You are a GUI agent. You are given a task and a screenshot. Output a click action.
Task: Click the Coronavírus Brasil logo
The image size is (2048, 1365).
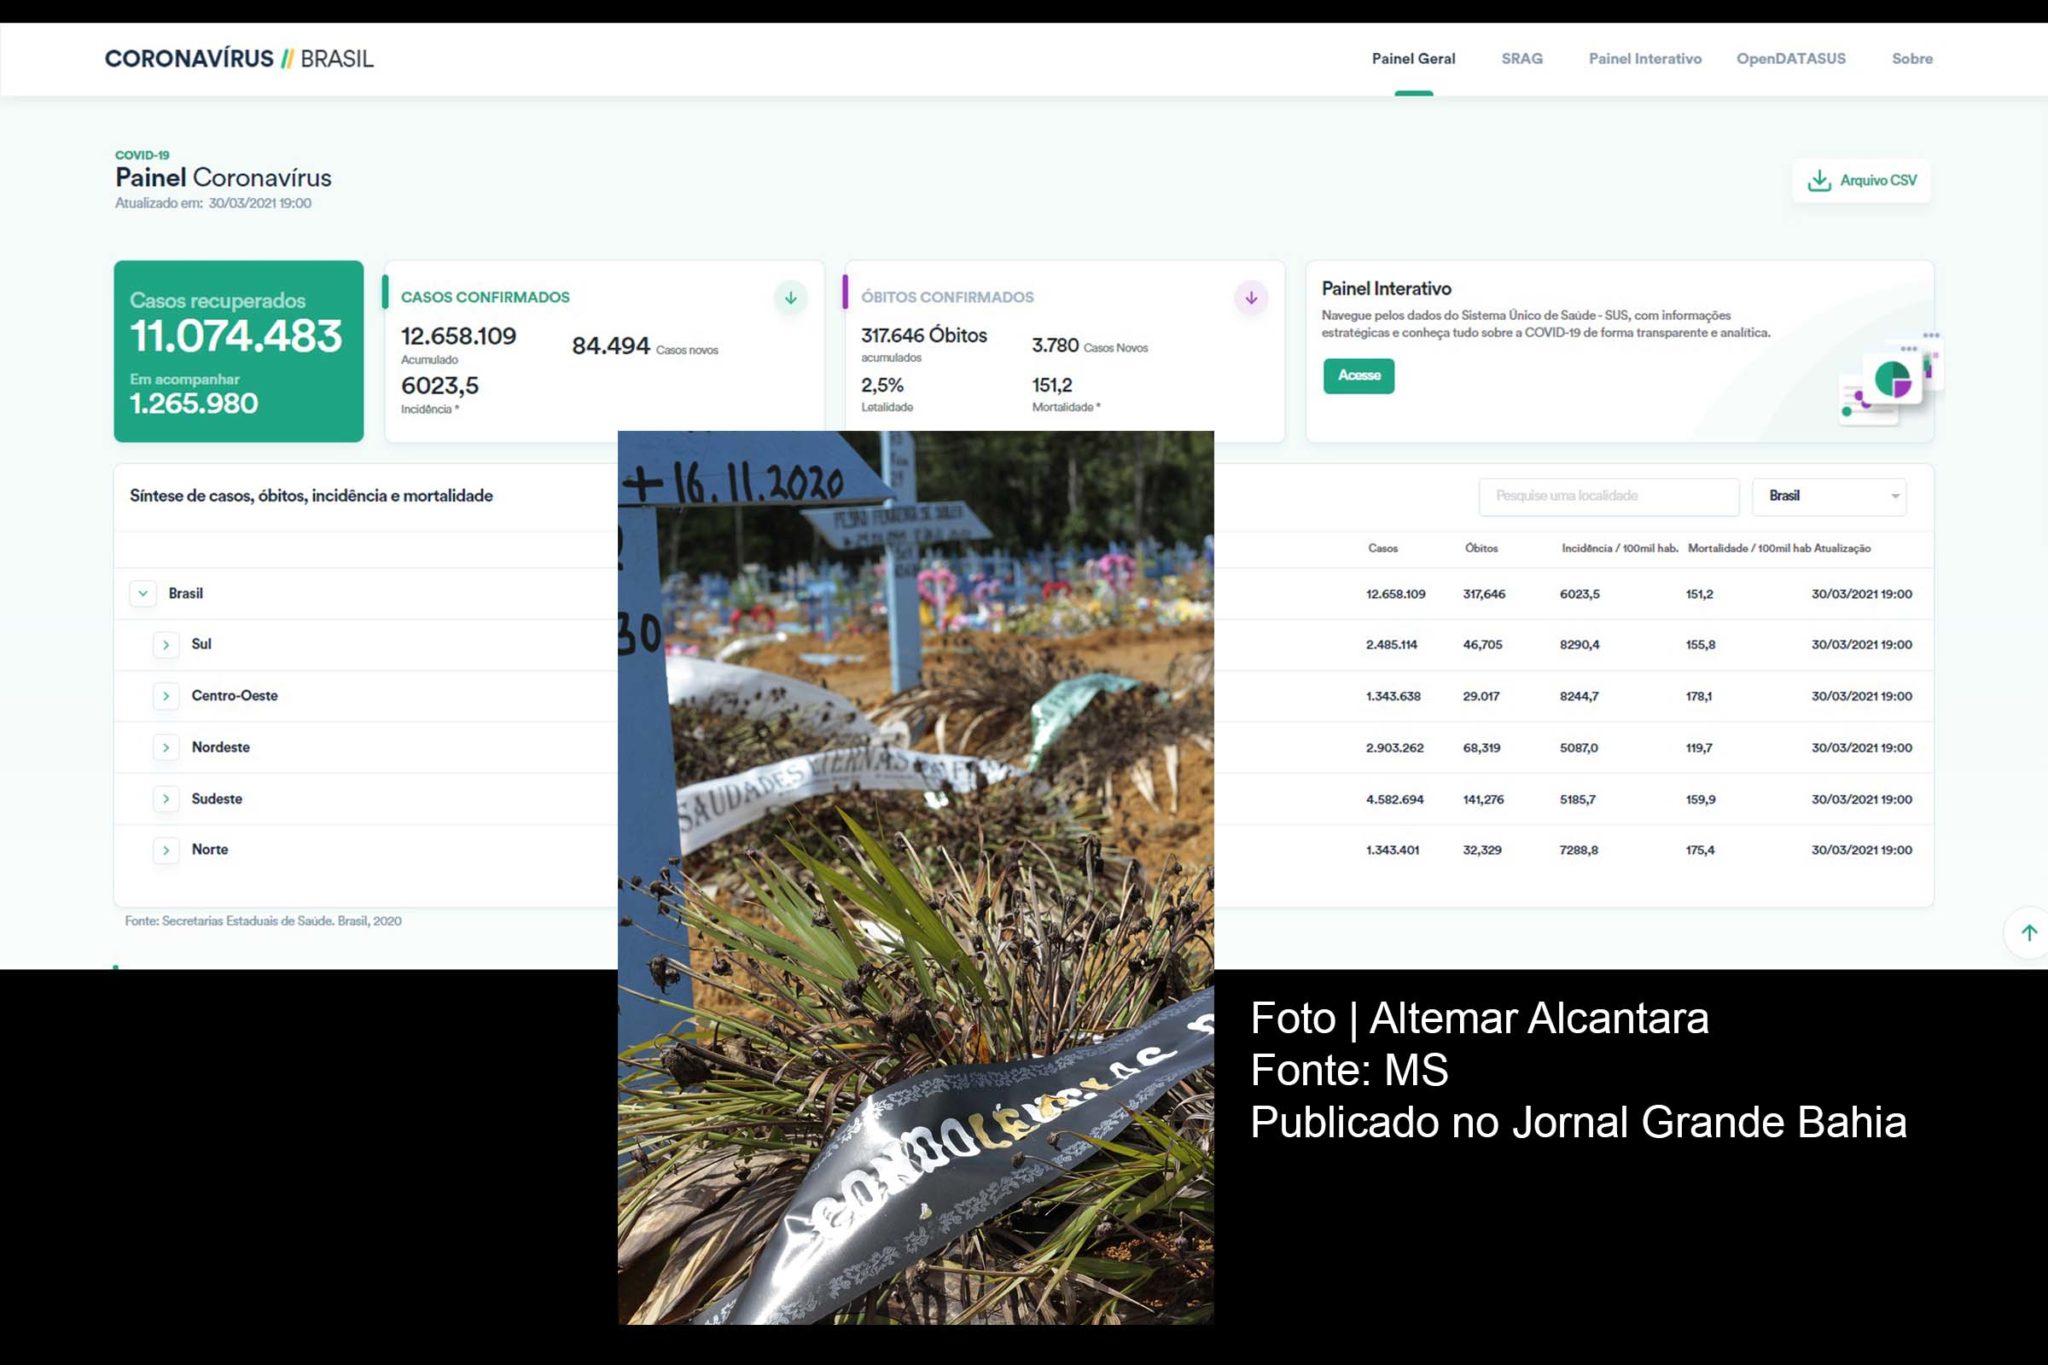pyautogui.click(x=239, y=59)
